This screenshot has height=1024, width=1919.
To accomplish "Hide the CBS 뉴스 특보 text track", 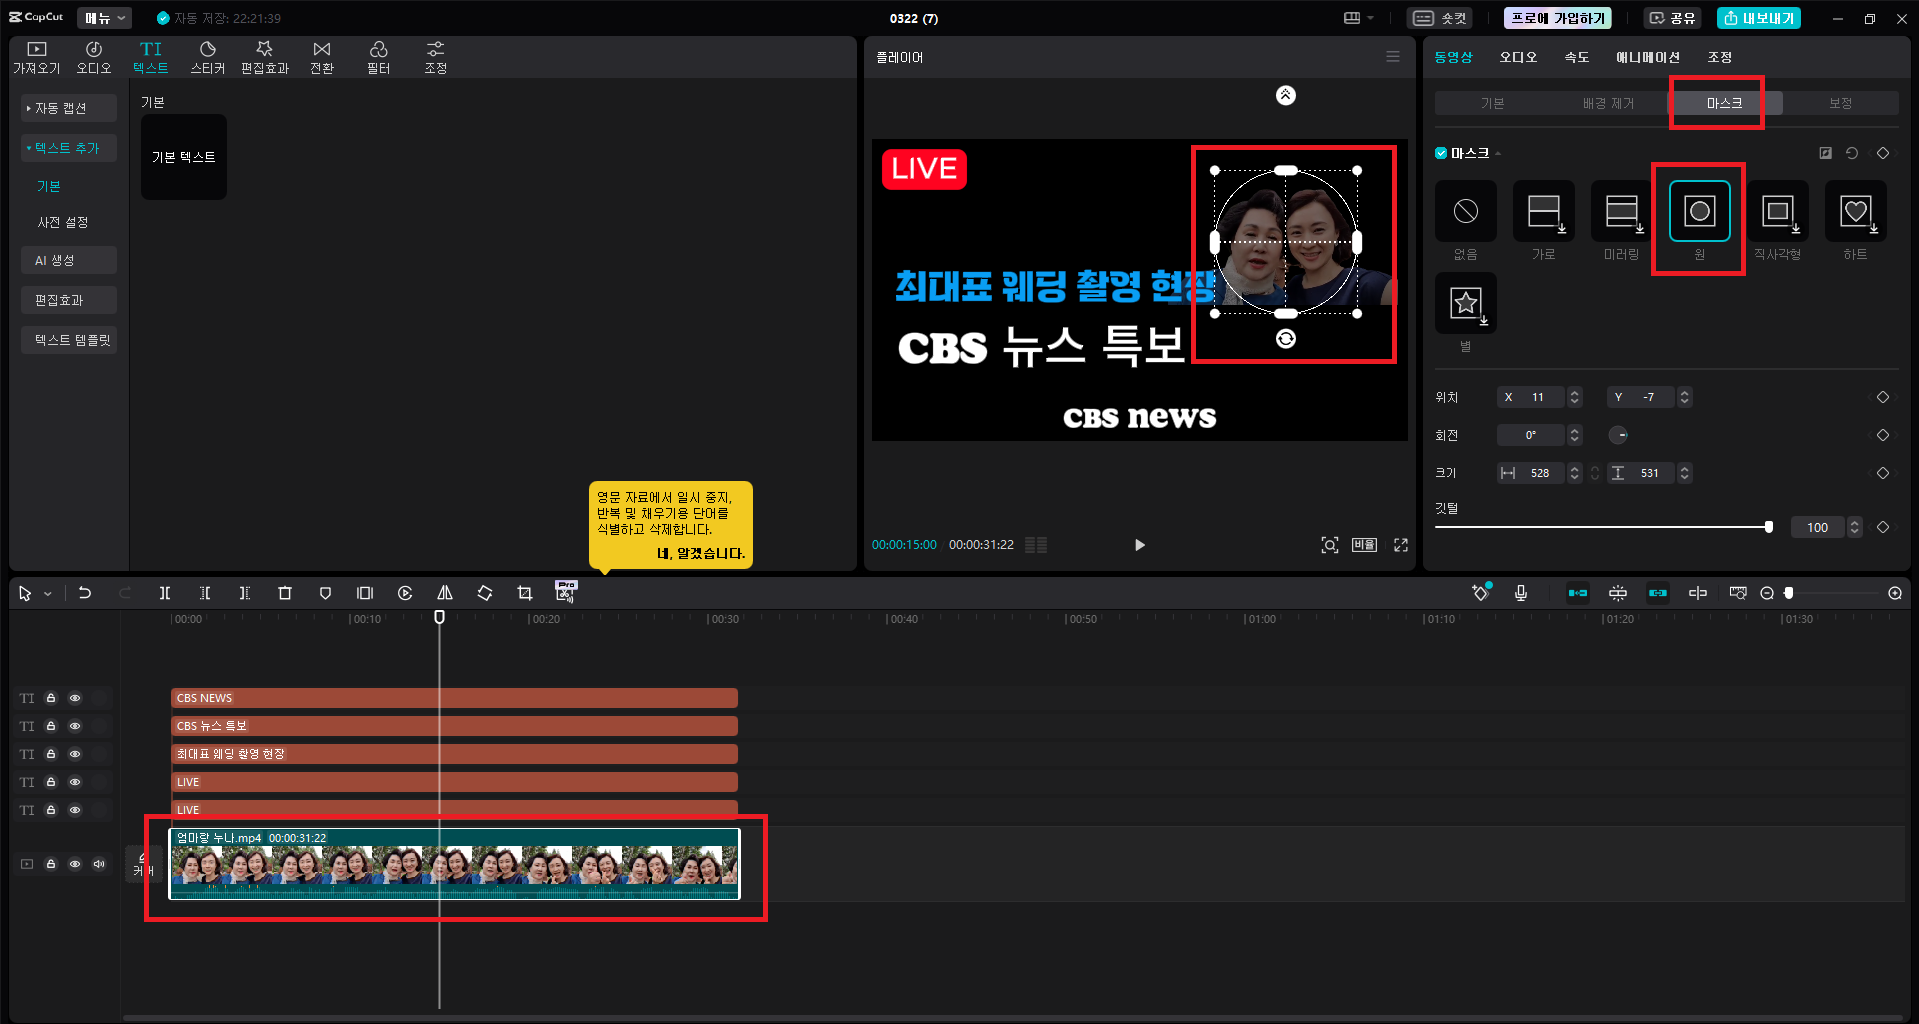I will (x=75, y=726).
